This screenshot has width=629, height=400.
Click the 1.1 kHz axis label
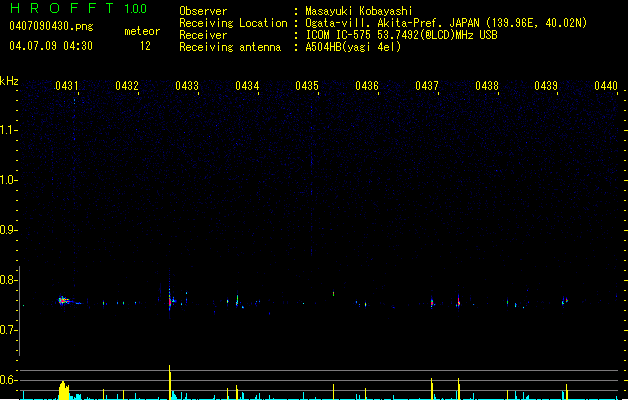coord(8,130)
